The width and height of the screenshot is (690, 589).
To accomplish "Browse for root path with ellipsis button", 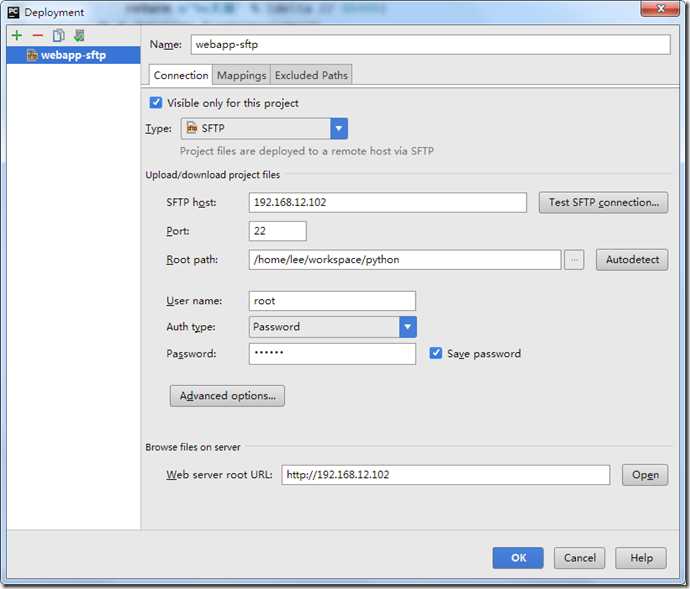I will click(x=574, y=260).
